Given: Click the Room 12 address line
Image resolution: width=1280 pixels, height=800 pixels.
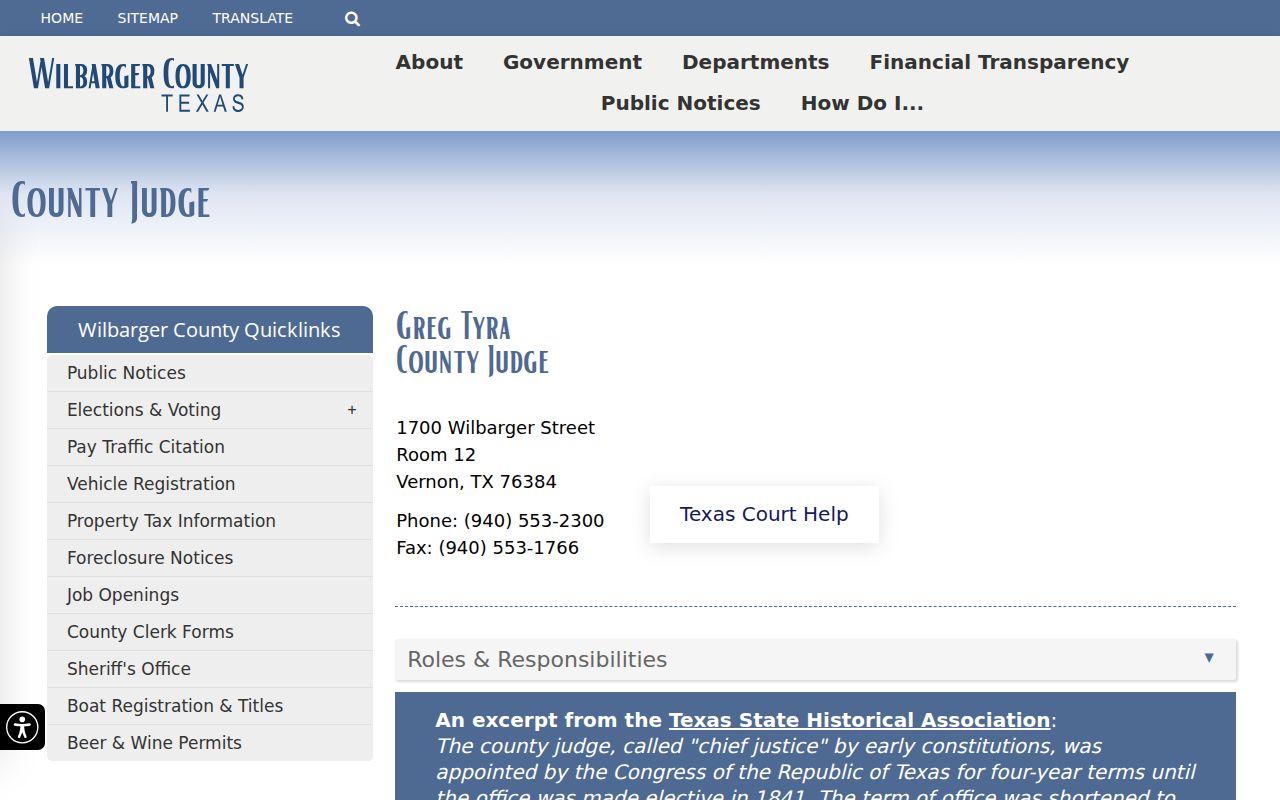Looking at the screenshot, I should (436, 455).
